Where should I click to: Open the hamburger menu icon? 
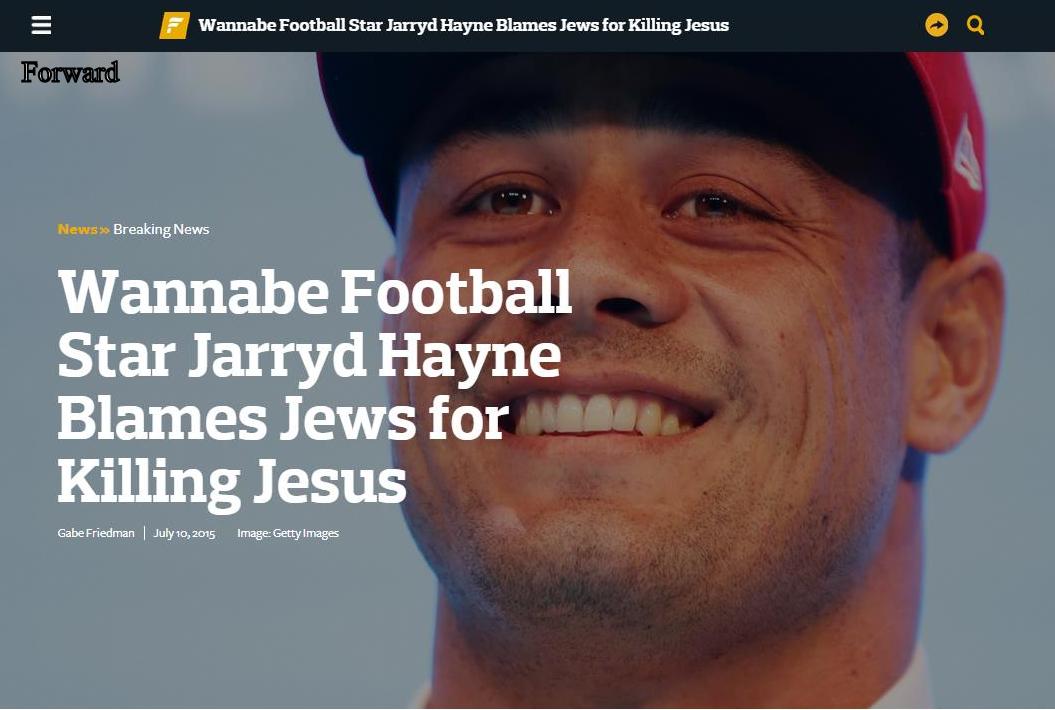point(41,26)
